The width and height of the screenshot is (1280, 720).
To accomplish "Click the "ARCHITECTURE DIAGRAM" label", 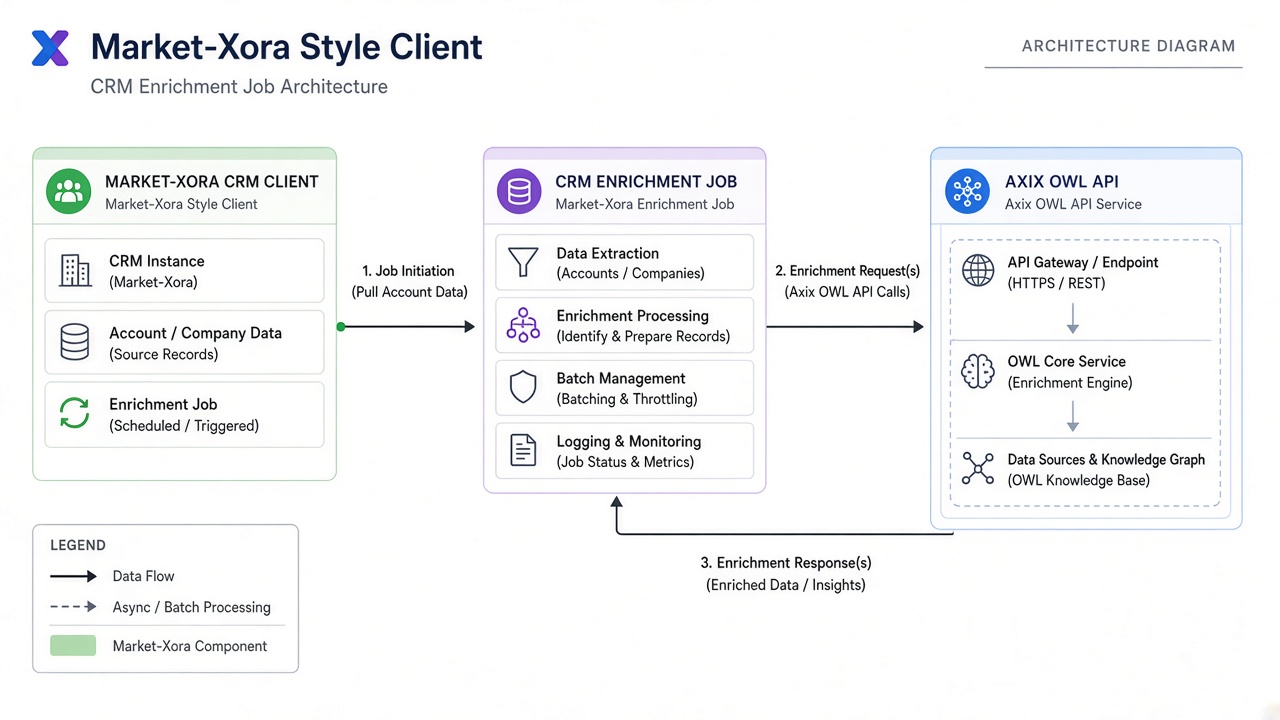I will pos(1128,46).
